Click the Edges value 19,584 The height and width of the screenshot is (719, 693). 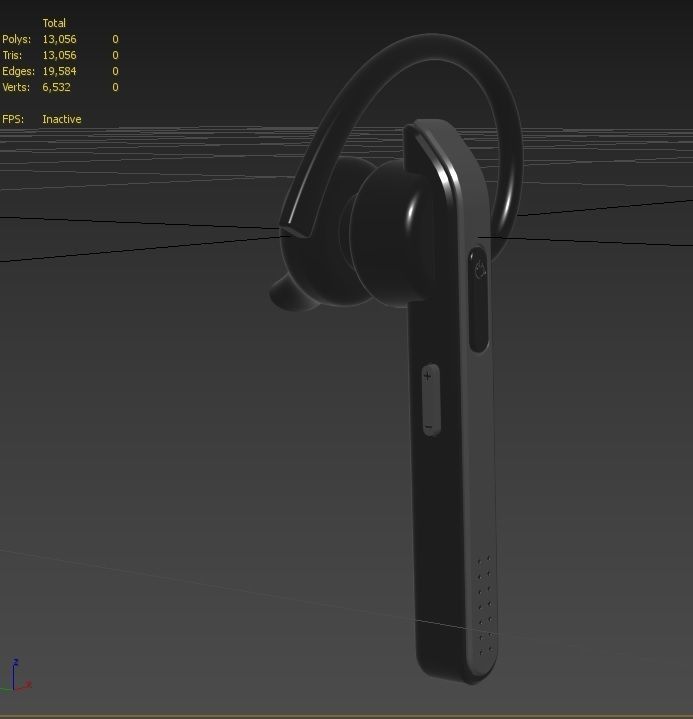pyautogui.click(x=59, y=72)
